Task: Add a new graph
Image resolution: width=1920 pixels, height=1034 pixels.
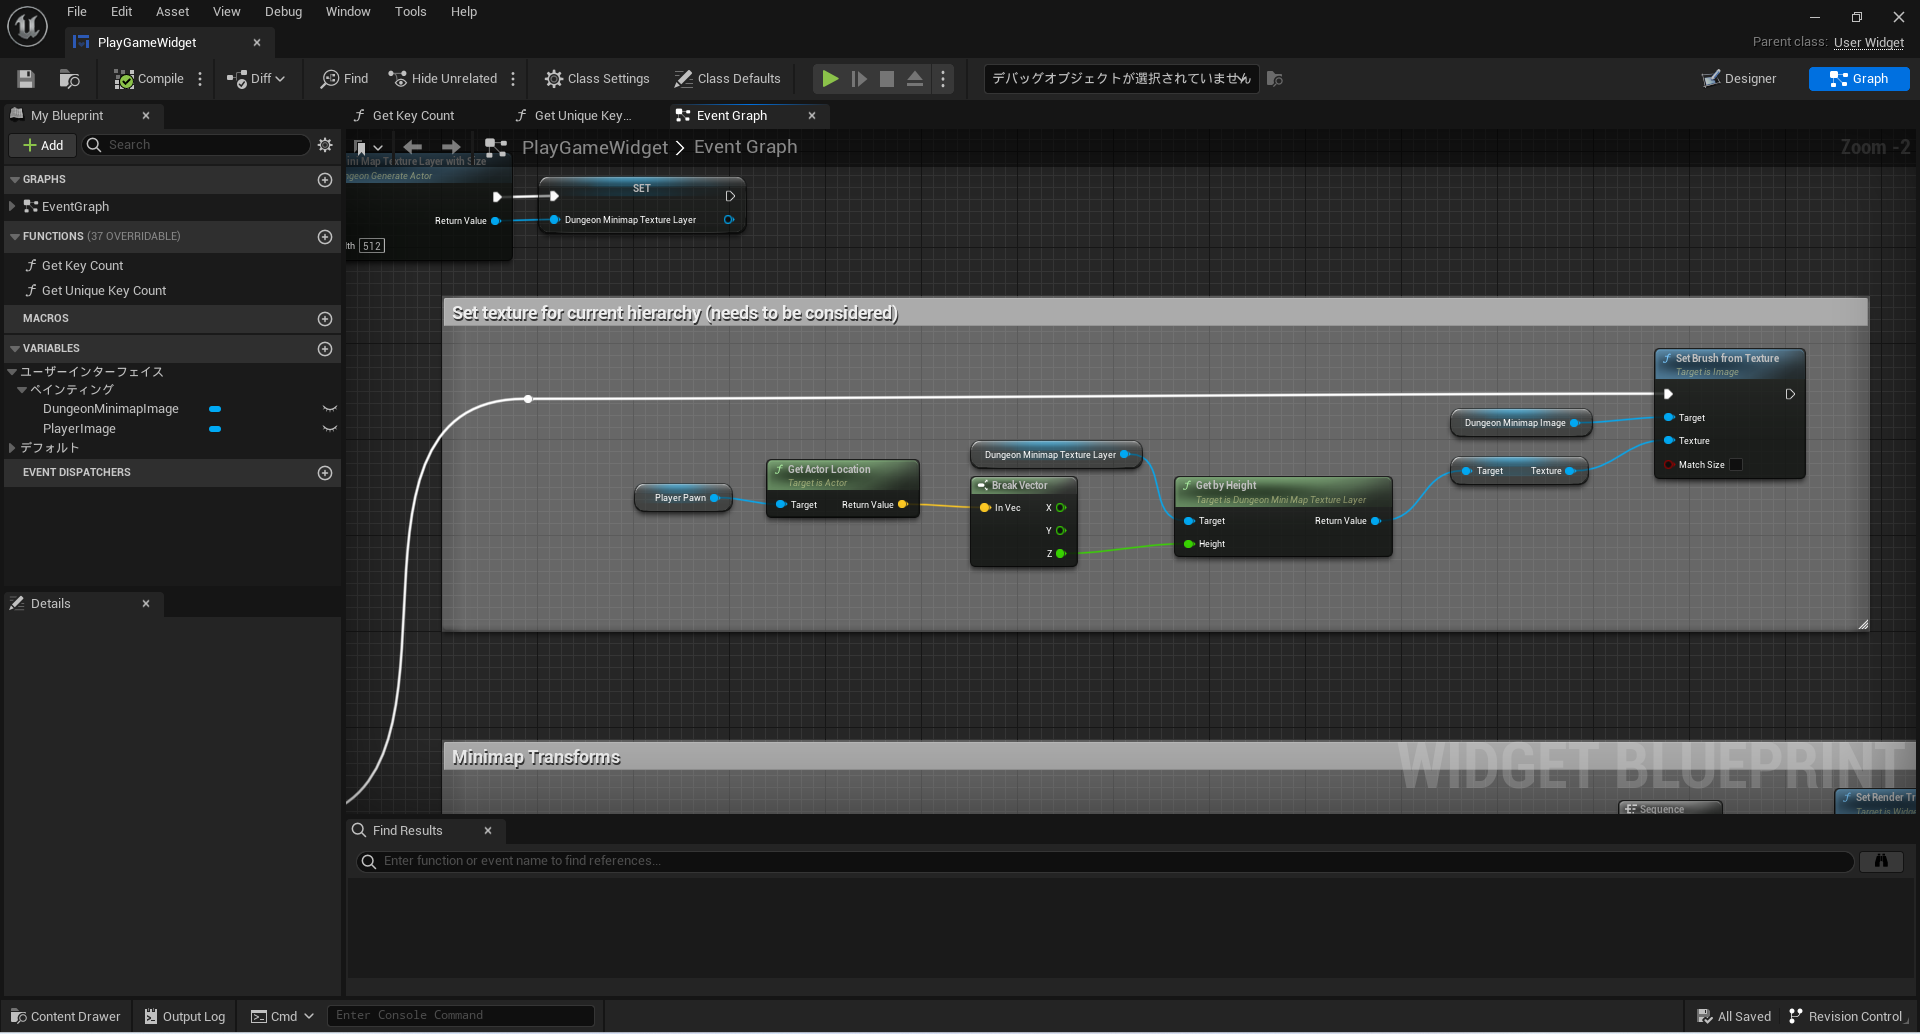Action: [x=325, y=180]
